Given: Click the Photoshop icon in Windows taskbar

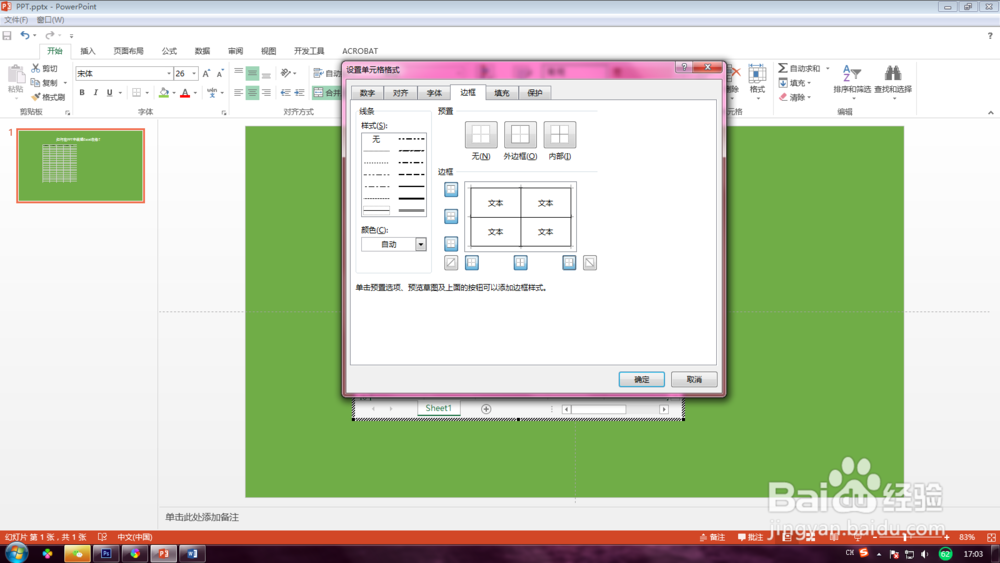Looking at the screenshot, I should [x=106, y=553].
